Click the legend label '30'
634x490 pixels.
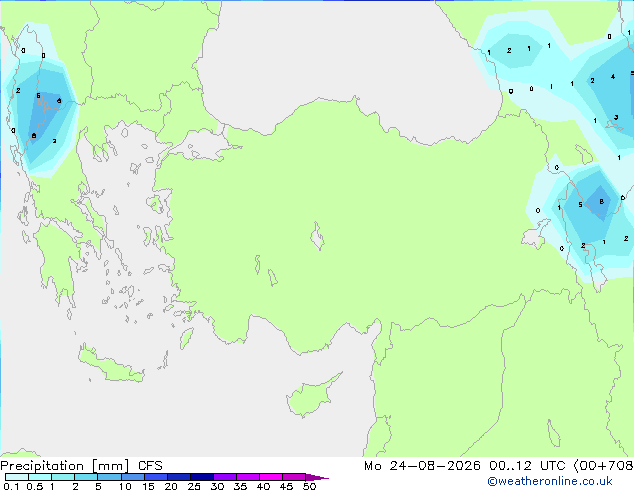coord(217,486)
